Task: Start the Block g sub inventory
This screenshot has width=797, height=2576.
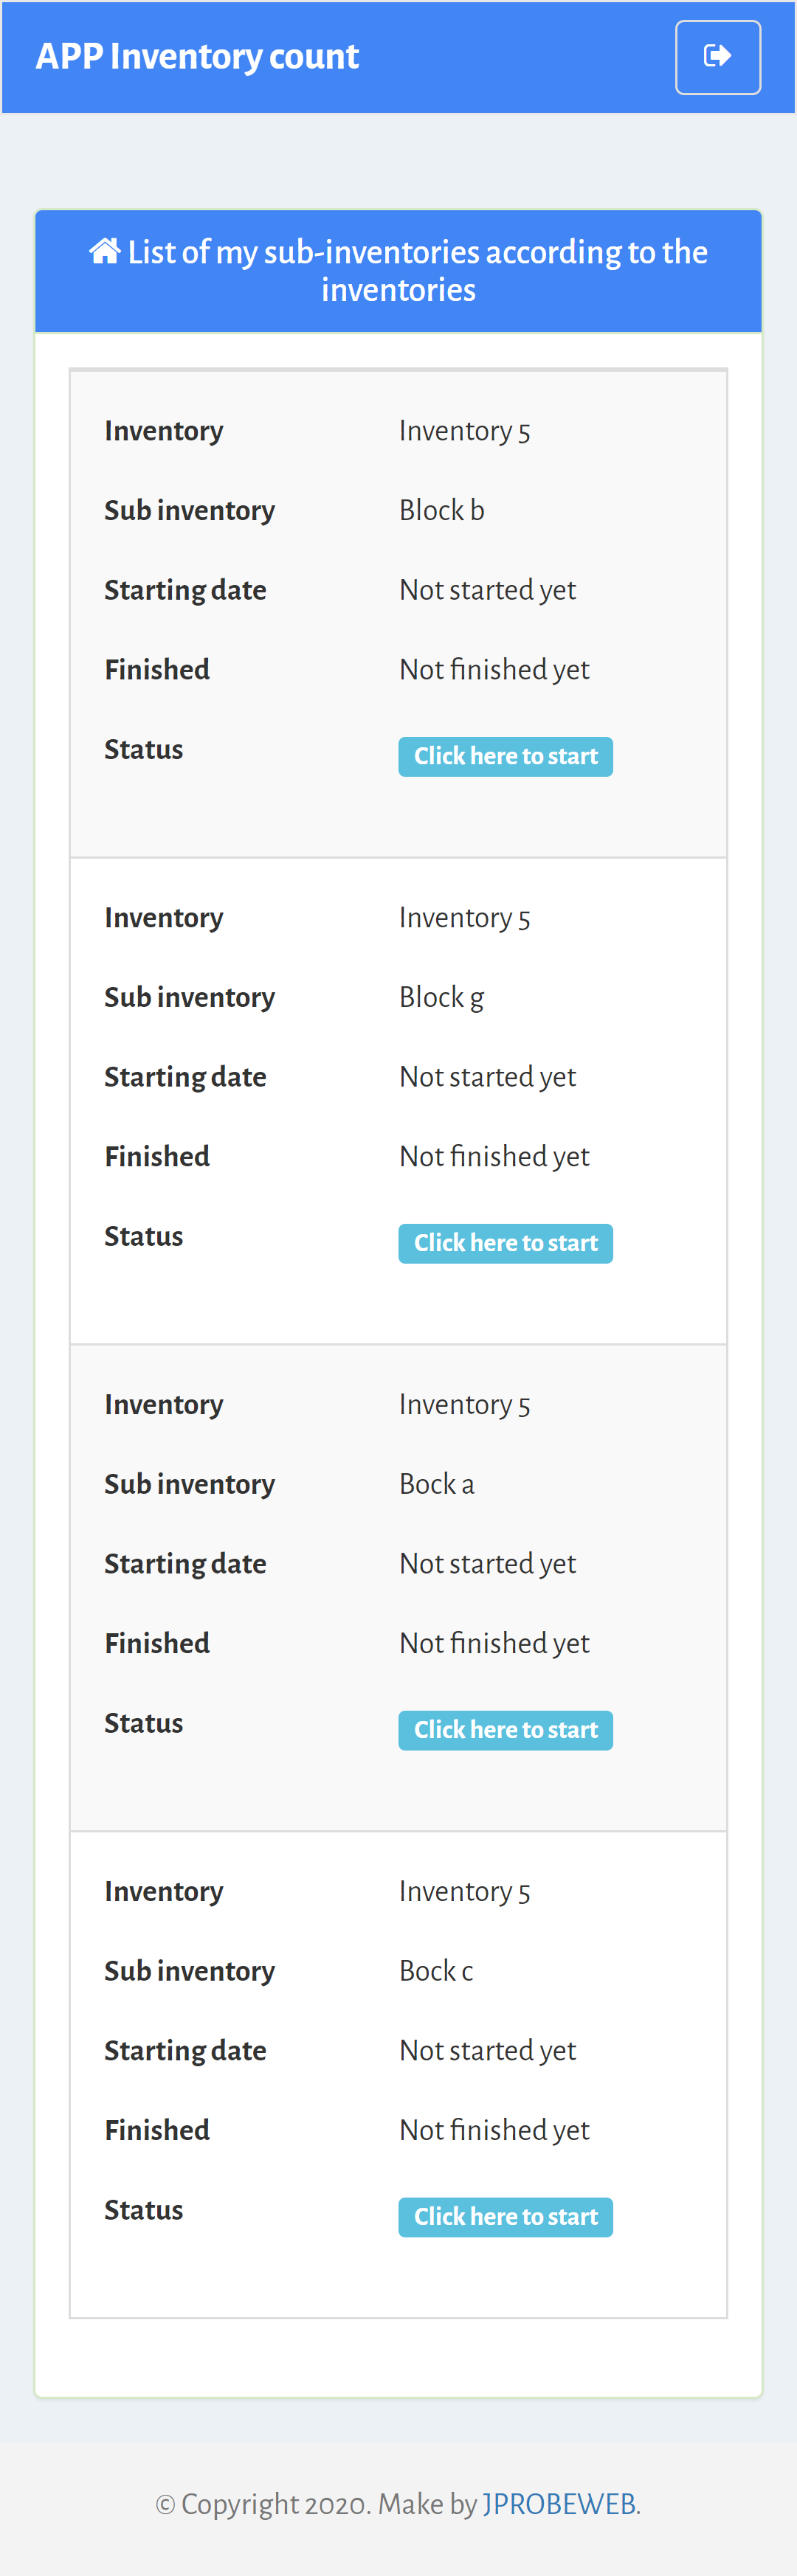Action: click(x=505, y=1244)
